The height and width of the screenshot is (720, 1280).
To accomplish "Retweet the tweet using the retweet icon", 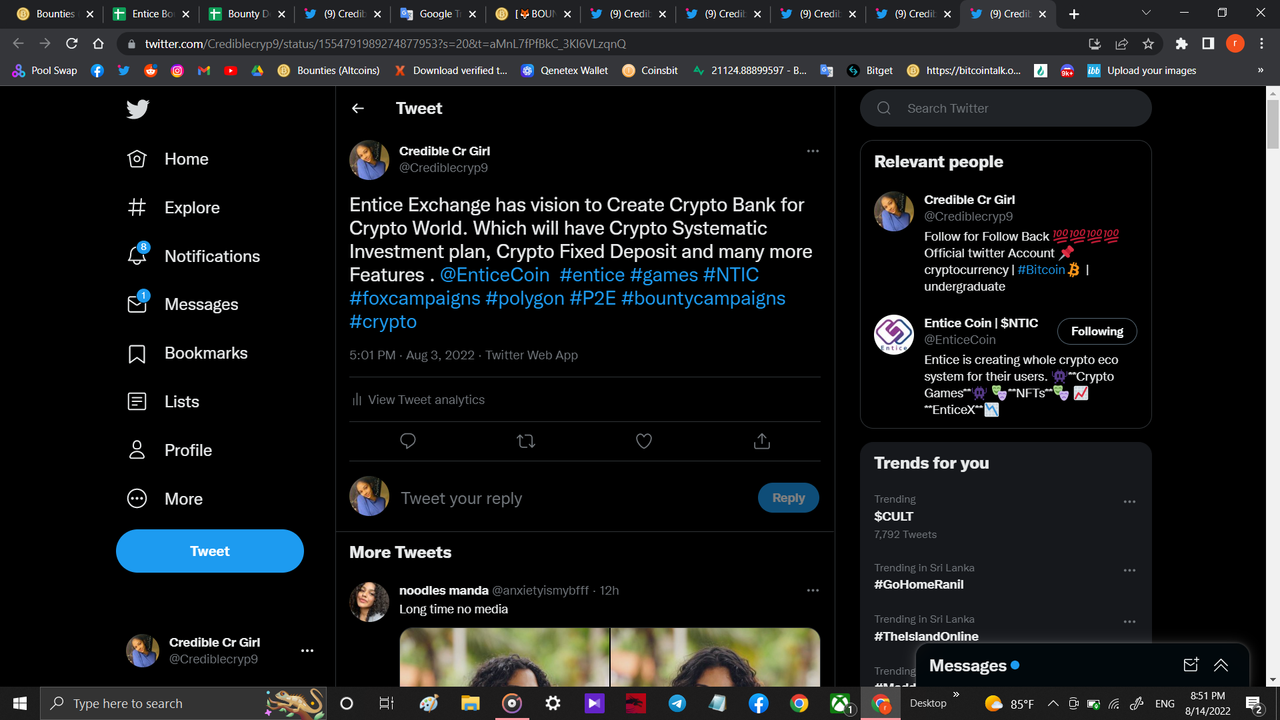I will (x=525, y=440).
